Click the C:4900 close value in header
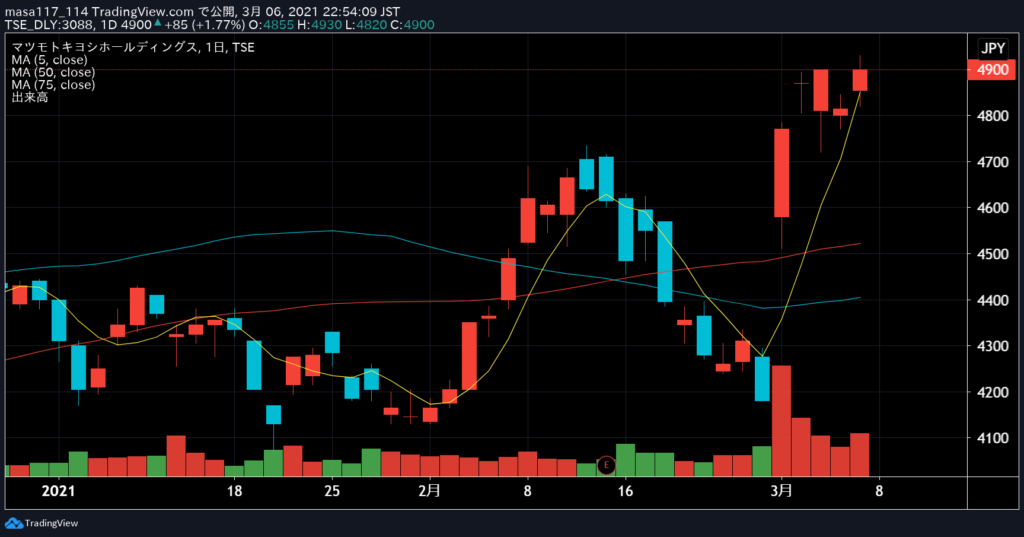Screen dimensions: 1024x537 [x=413, y=25]
